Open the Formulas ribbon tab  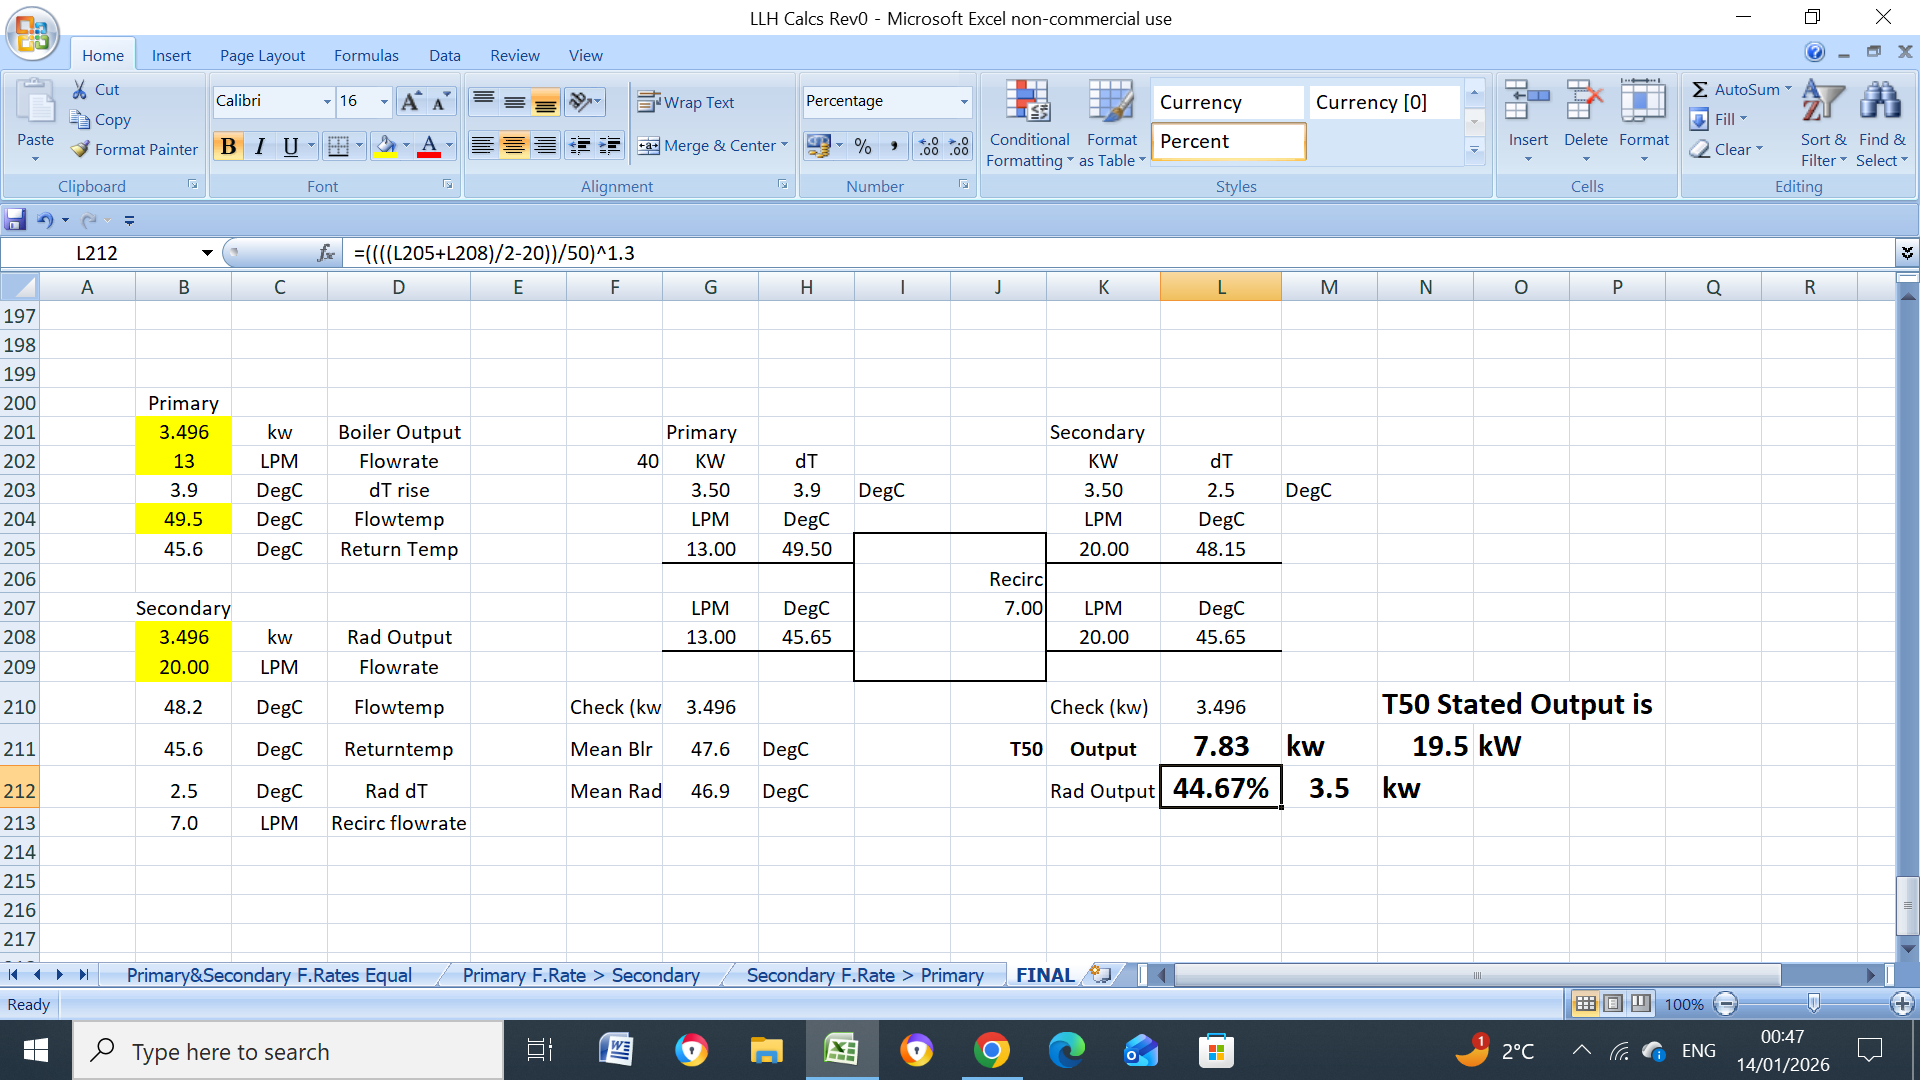coord(366,55)
